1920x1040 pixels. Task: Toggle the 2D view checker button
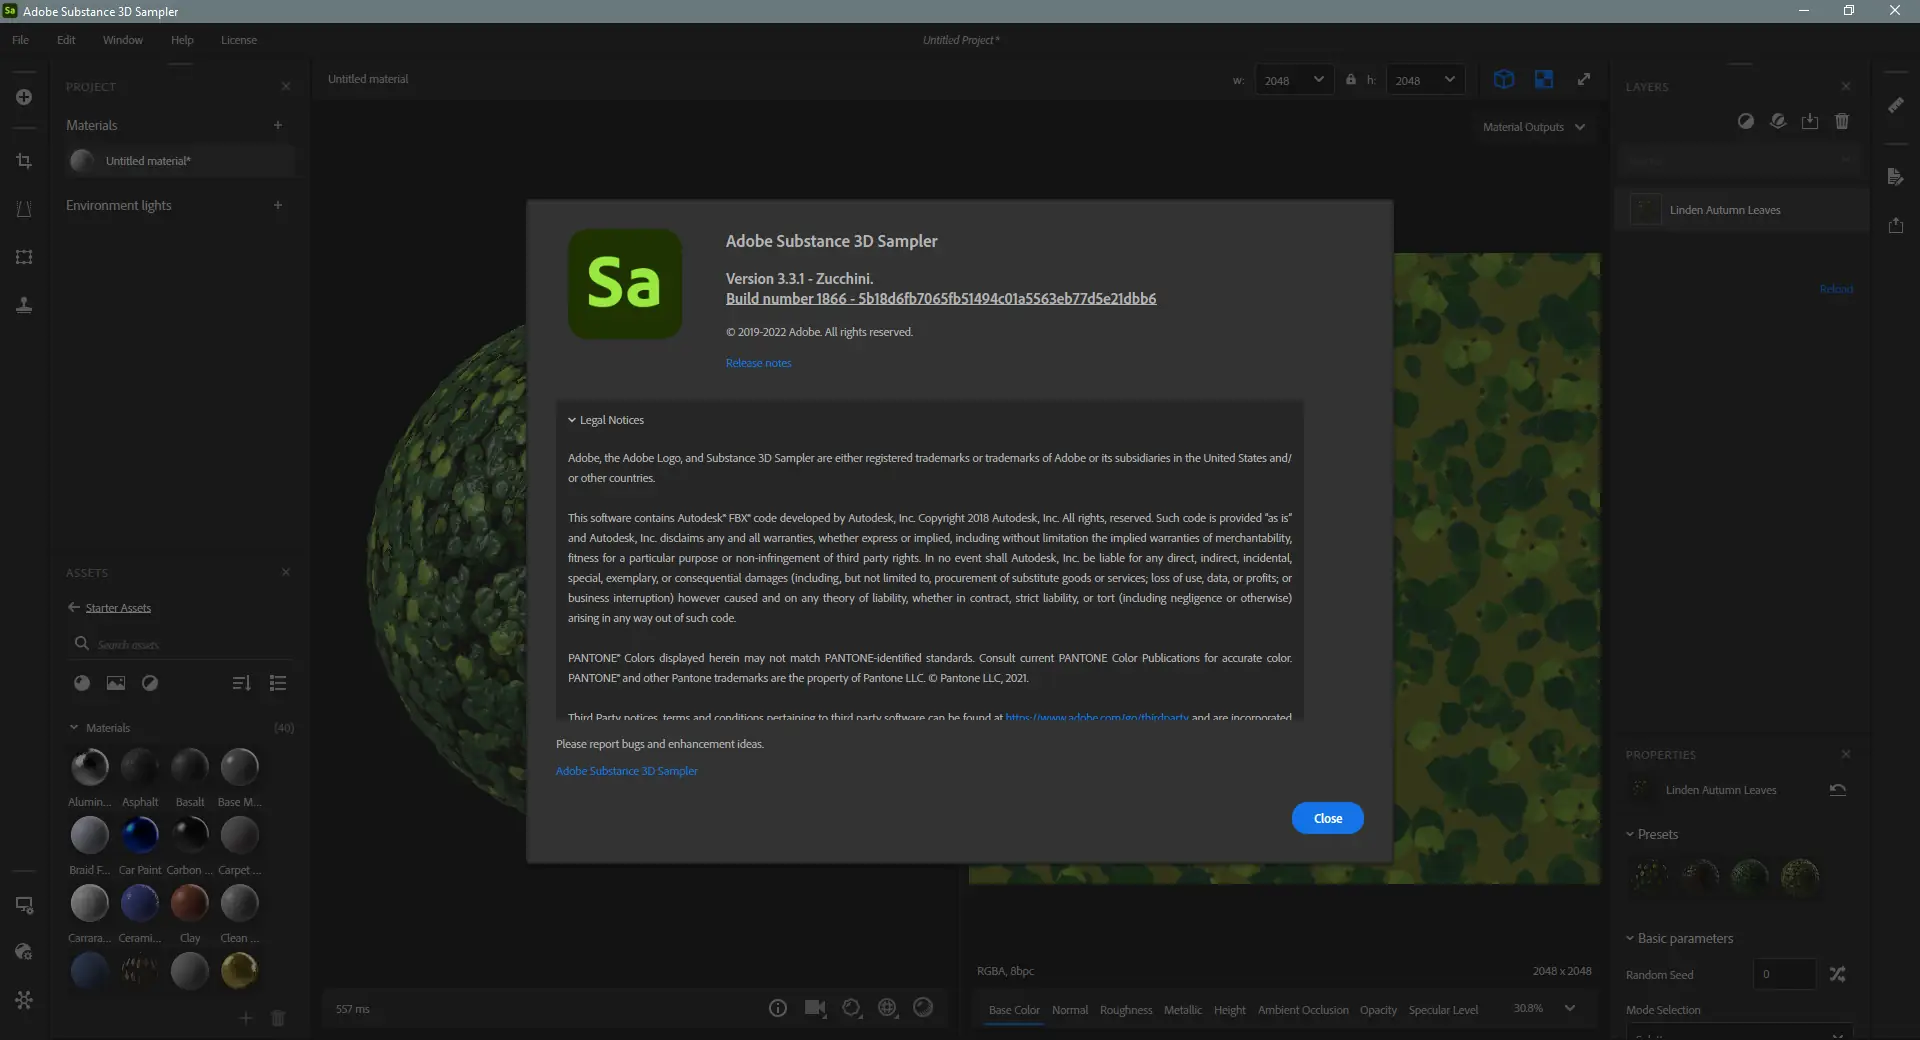(x=1544, y=79)
